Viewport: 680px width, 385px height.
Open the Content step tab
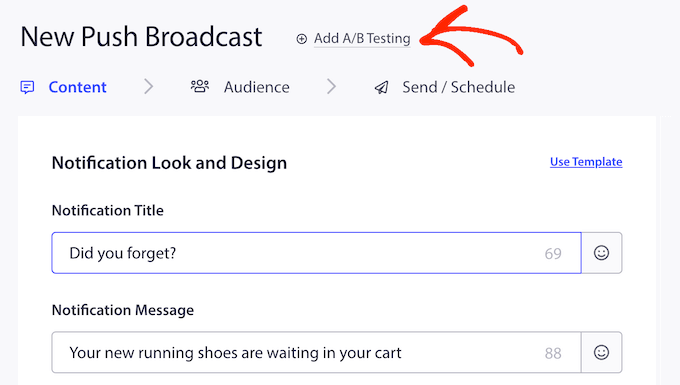click(77, 87)
